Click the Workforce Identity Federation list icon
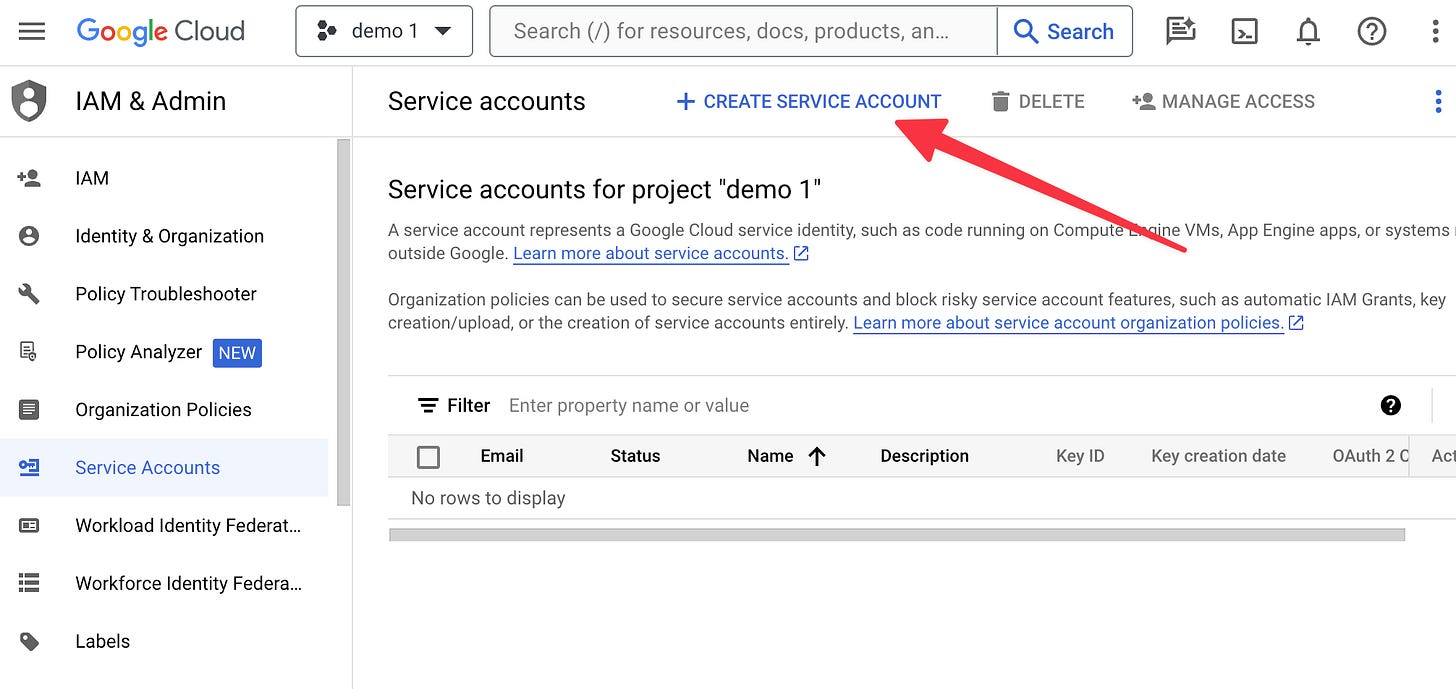This screenshot has height=689, width=1456. (x=29, y=583)
